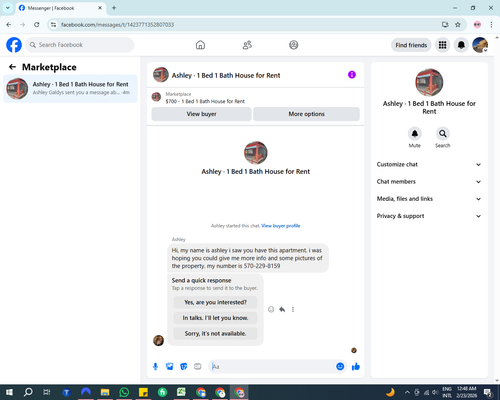Open Excel from the taskbar
This screenshot has height=400, width=500.
(x=181, y=392)
